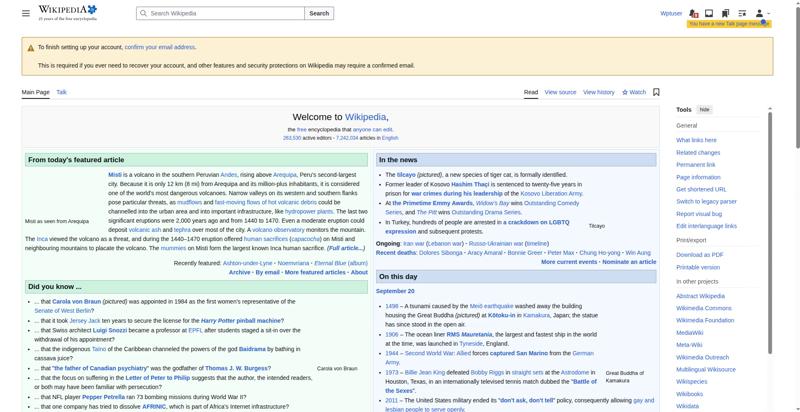The height and width of the screenshot is (412, 800).
Task: Open What links here tool
Action: [696, 140]
